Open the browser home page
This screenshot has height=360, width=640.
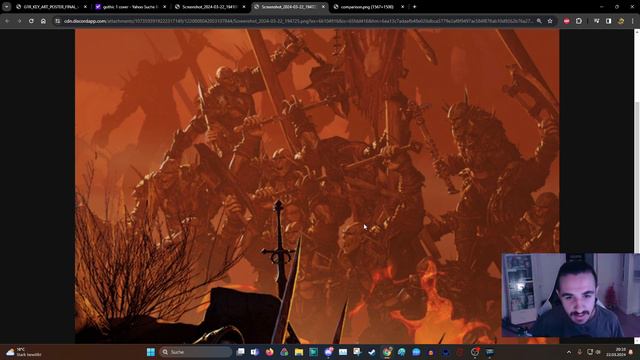43,21
